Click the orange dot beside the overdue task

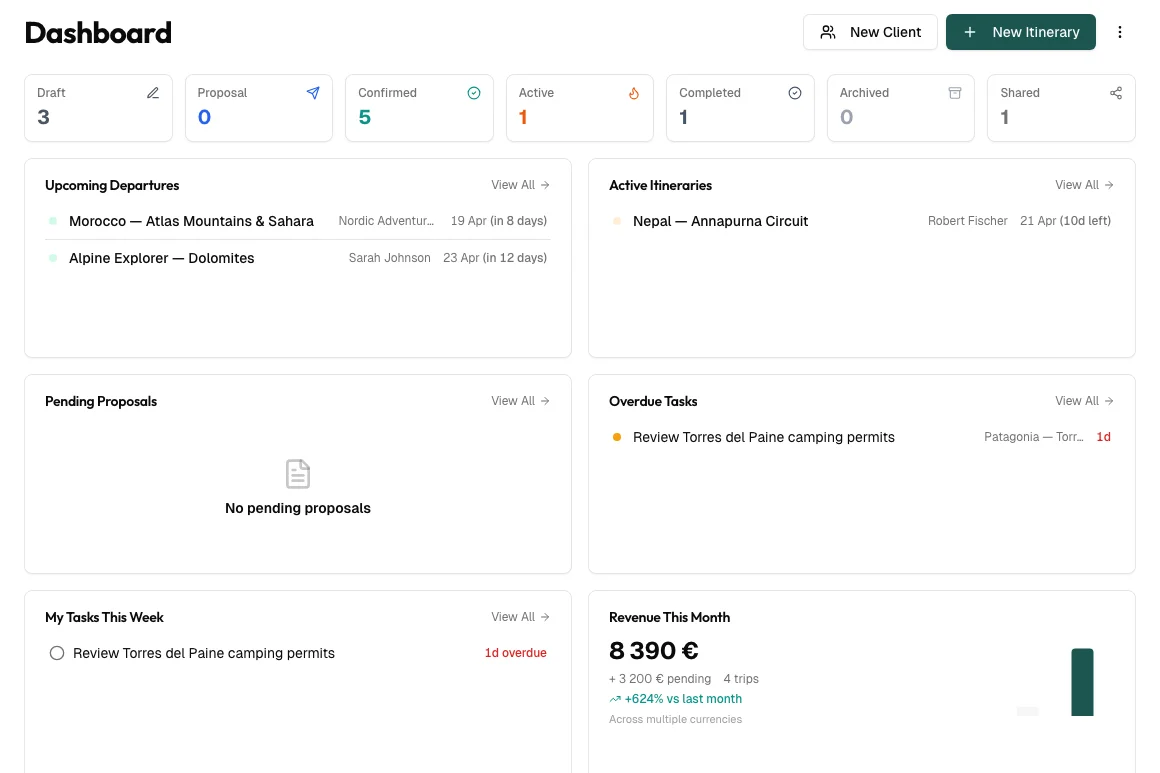617,437
